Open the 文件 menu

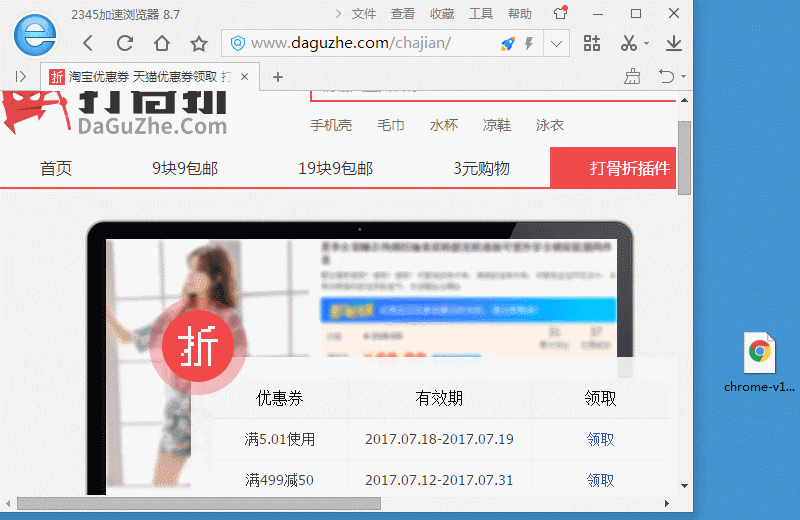pos(364,14)
